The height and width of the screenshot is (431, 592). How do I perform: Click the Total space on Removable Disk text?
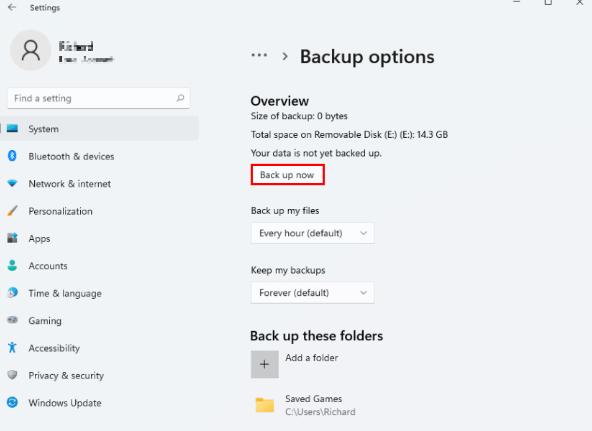tap(349, 135)
